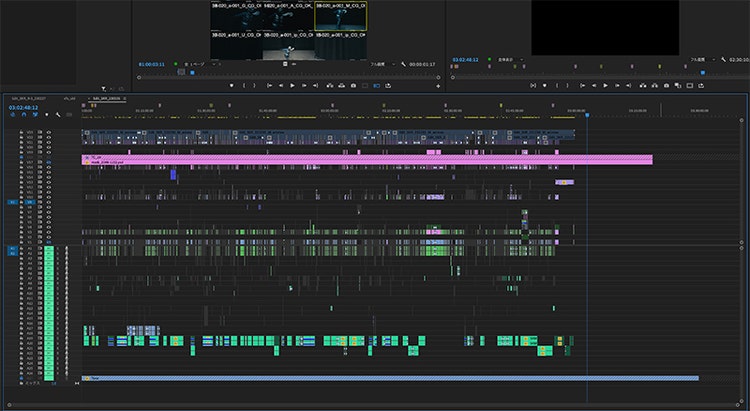Go to Out point in Program monitor
750x411 pixels.
629,86
